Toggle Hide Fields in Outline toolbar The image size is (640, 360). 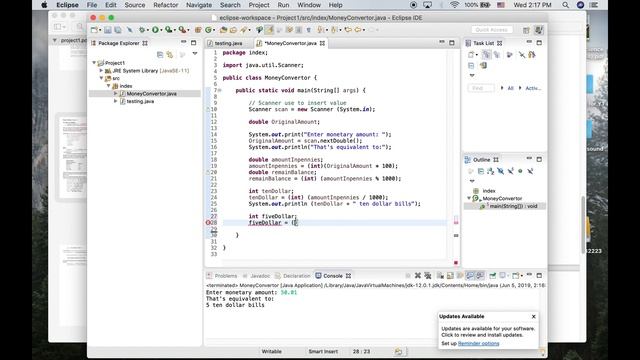pos(500,171)
